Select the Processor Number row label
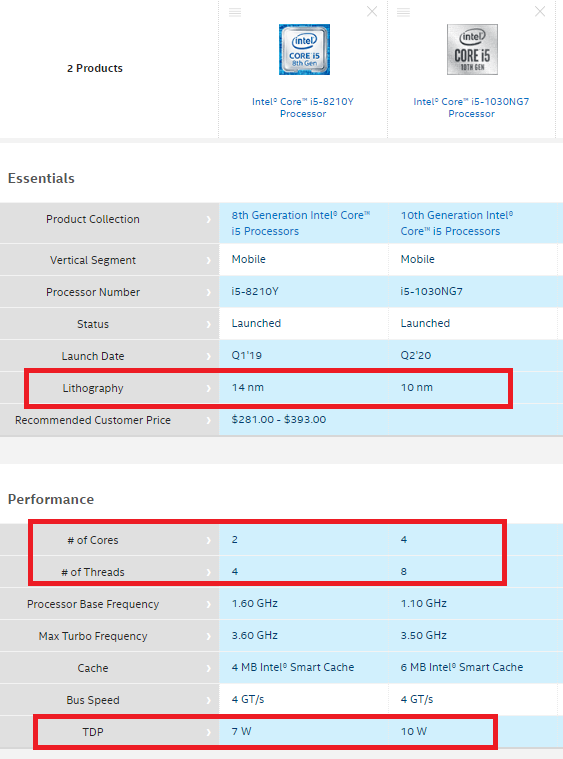This screenshot has height=759, width=563. 93,292
